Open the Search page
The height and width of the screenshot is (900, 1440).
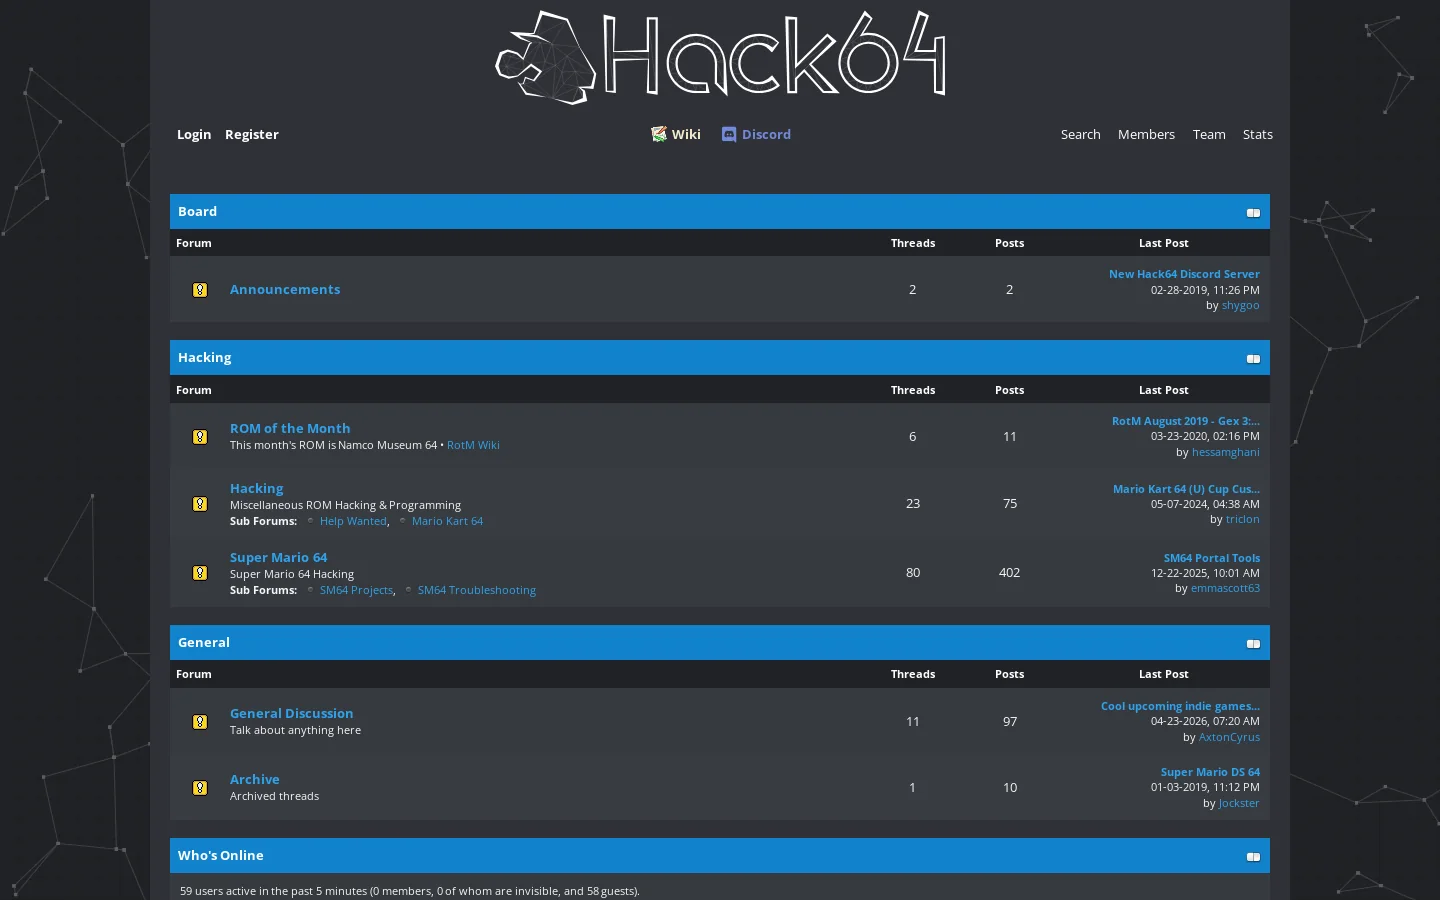[x=1080, y=134]
